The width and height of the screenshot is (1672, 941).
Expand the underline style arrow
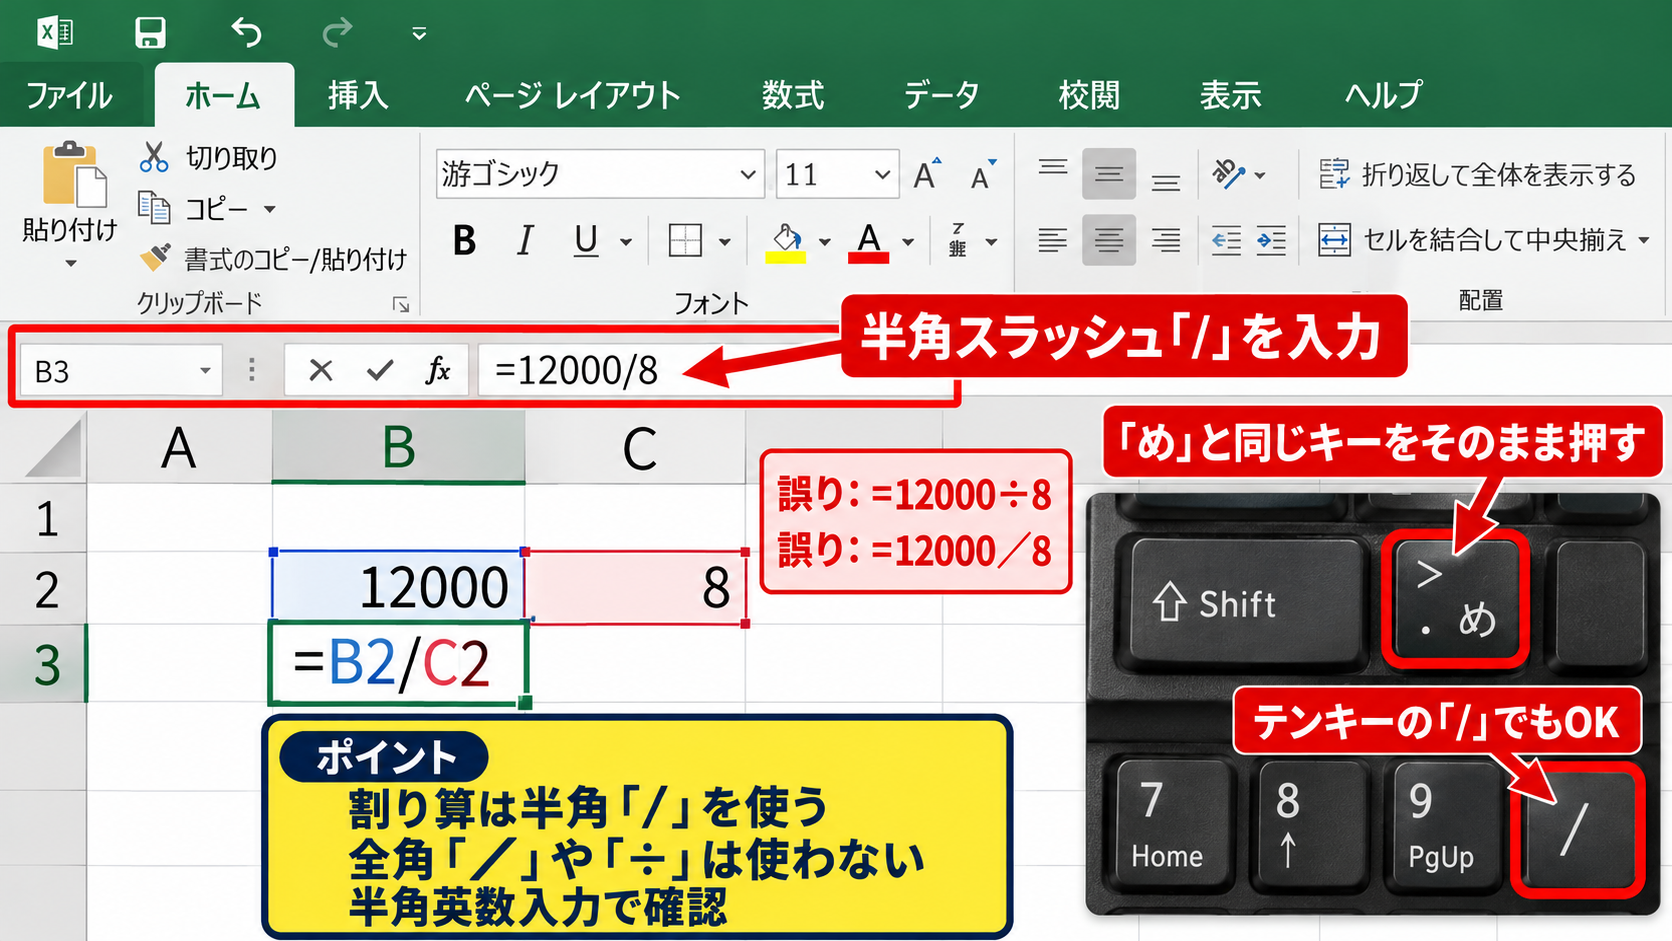click(626, 242)
